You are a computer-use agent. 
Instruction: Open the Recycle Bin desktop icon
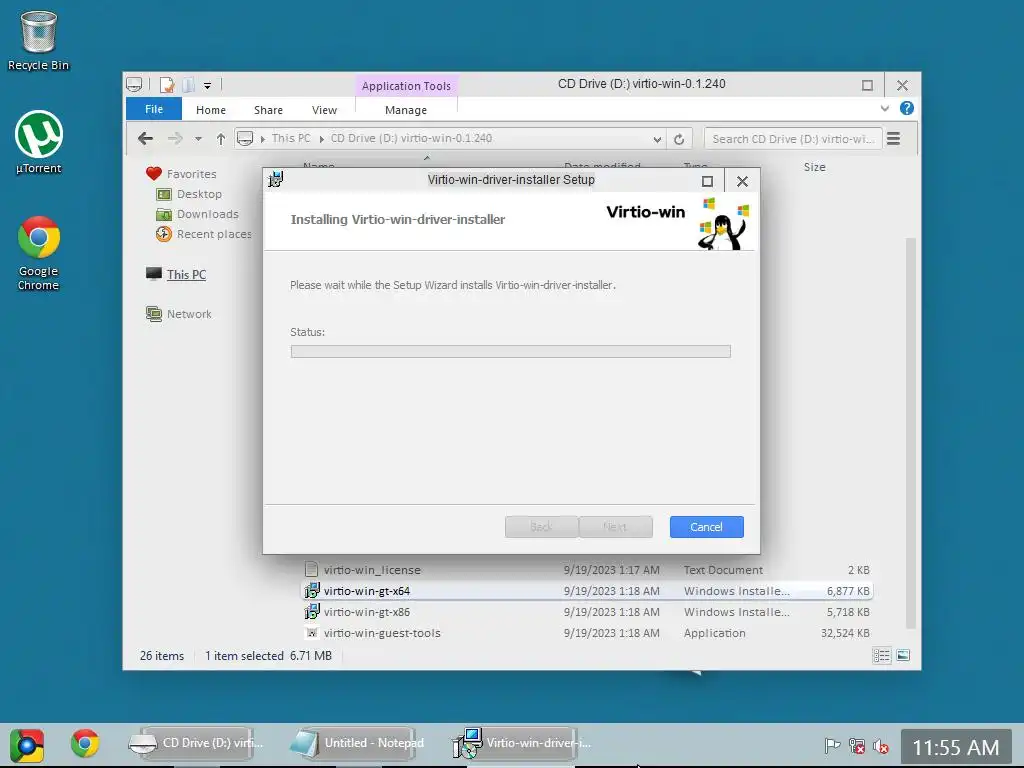(39, 40)
